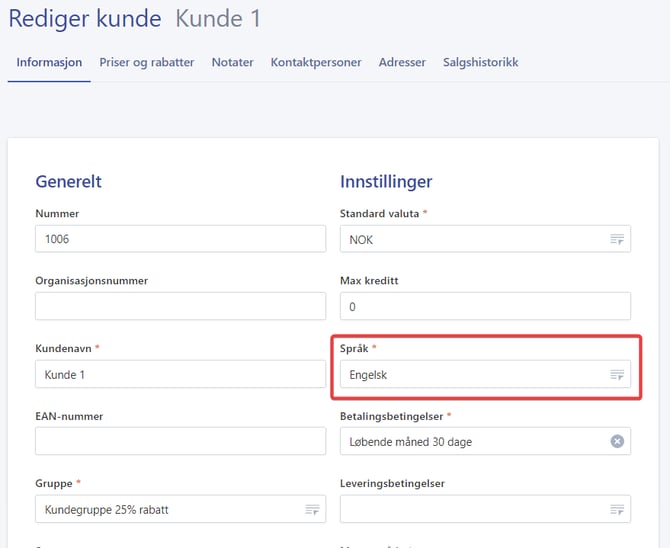Edit the Kundenavn field
670x548 pixels.
coord(180,374)
